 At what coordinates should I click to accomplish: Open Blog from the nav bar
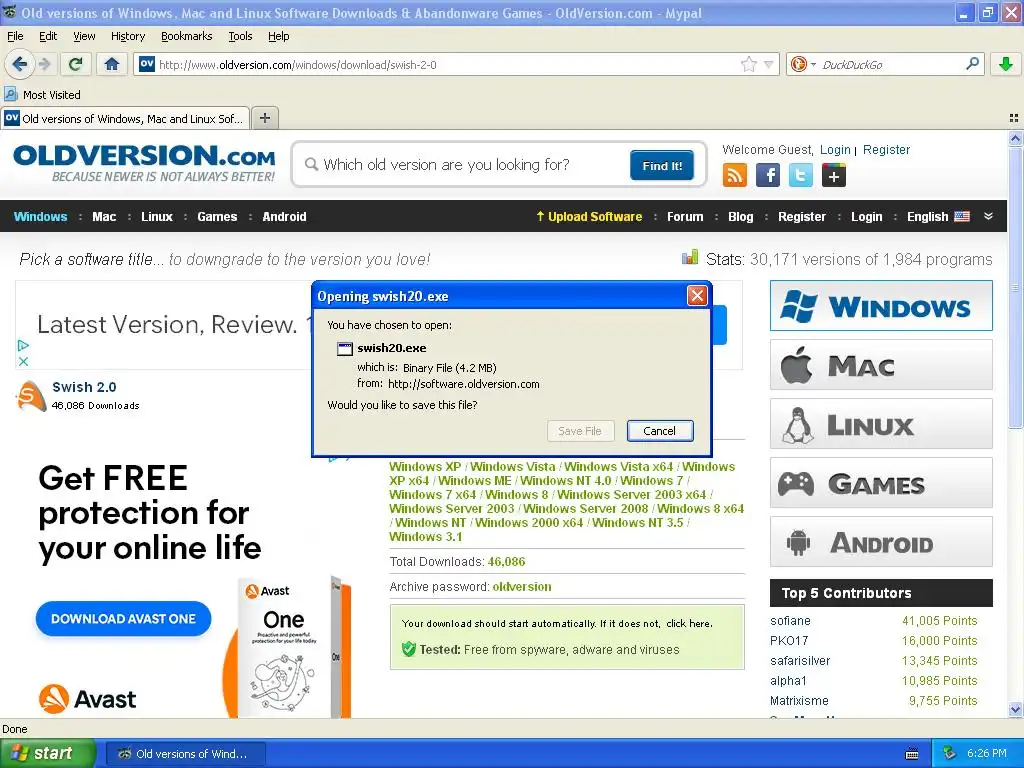tap(741, 216)
